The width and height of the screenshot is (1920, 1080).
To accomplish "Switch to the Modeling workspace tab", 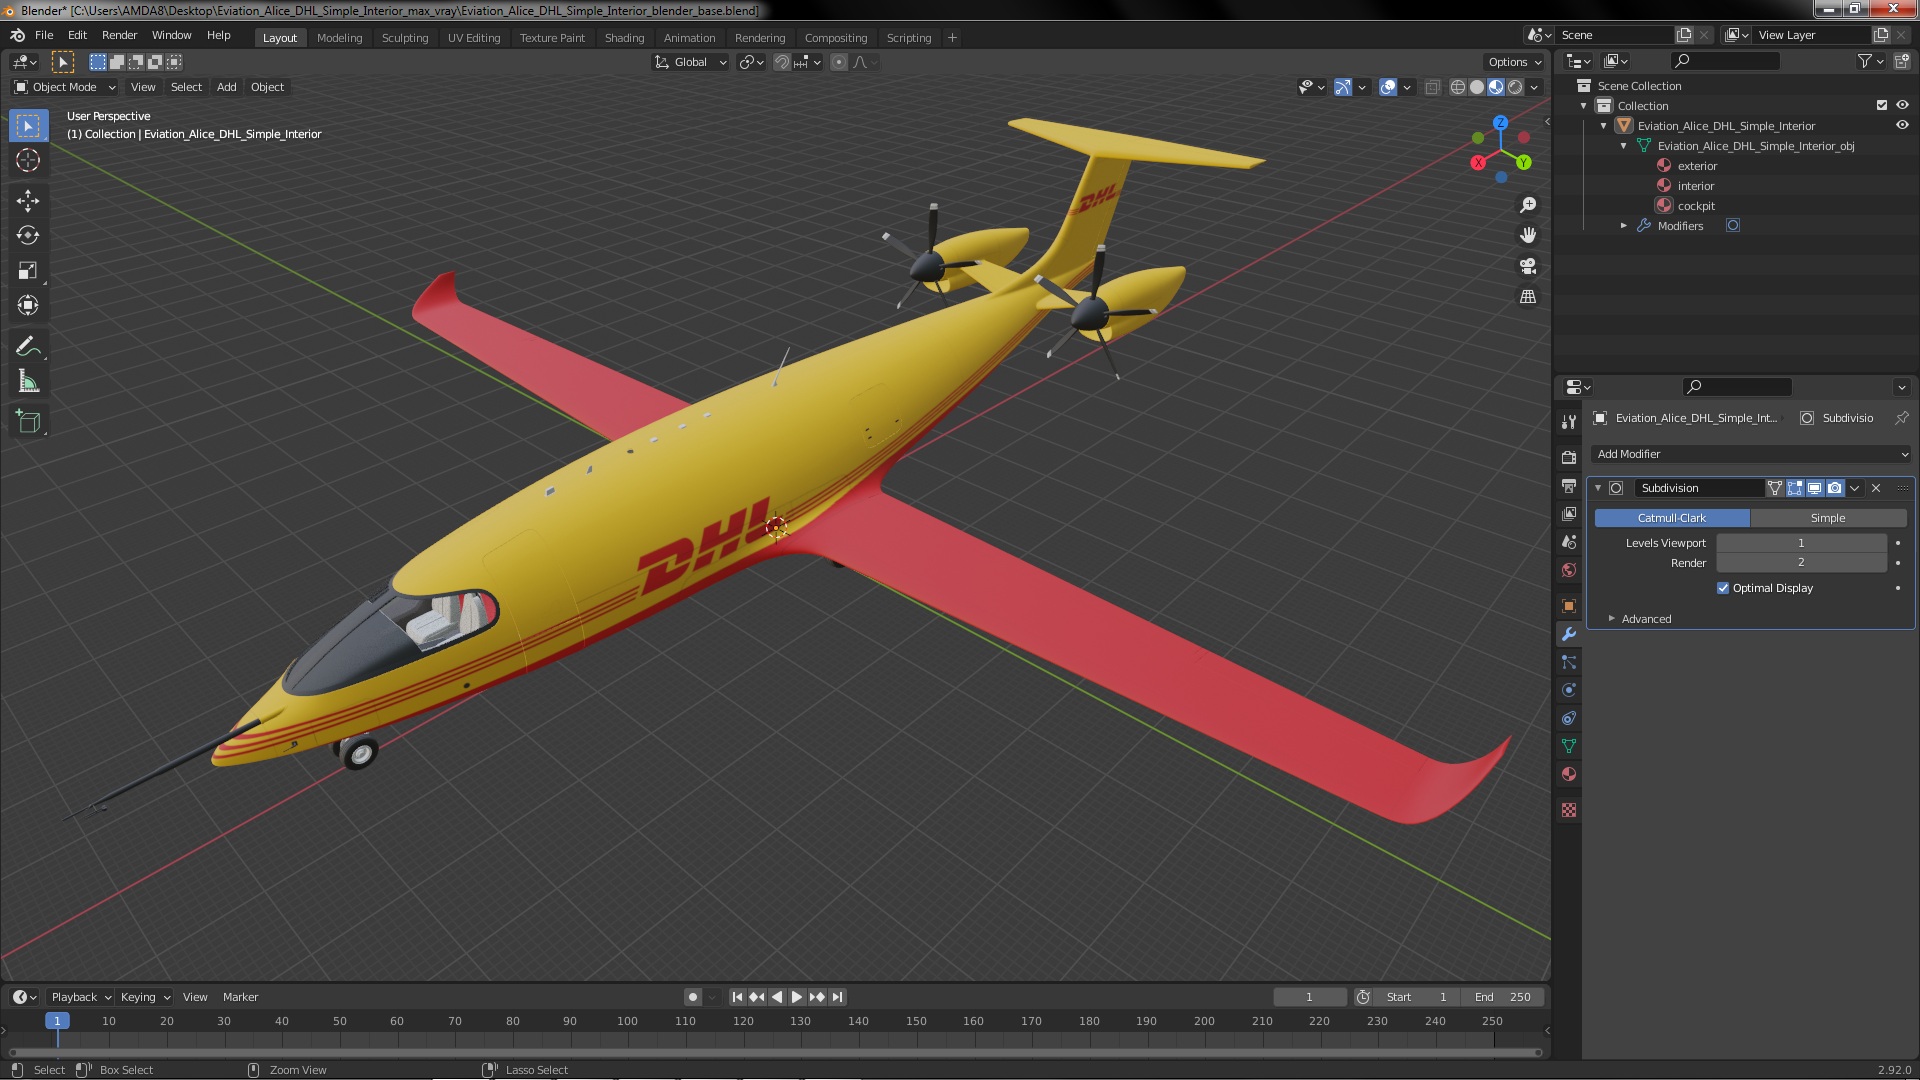I will point(339,38).
